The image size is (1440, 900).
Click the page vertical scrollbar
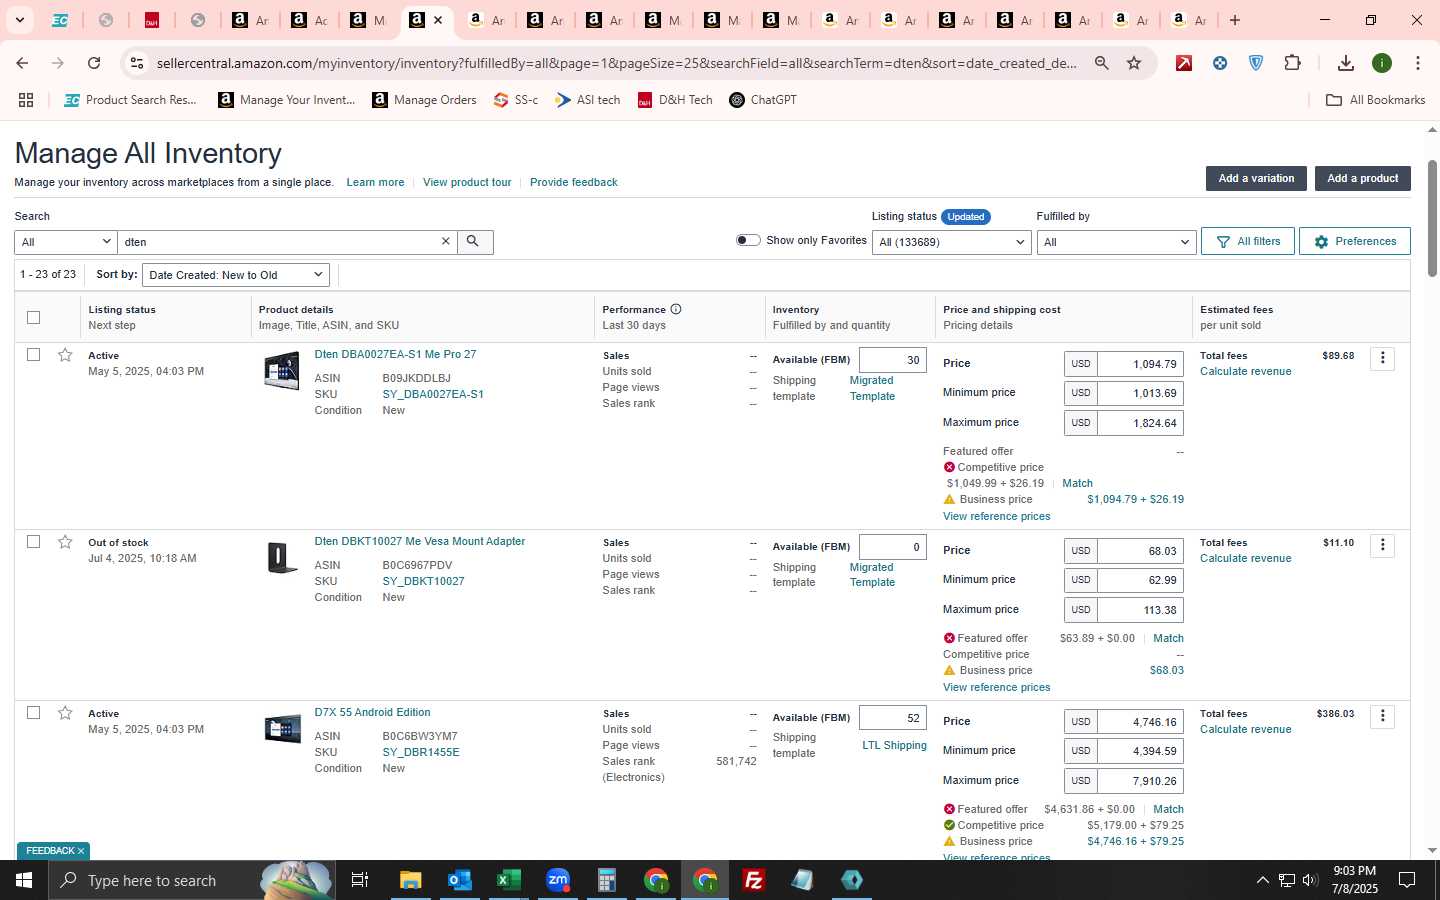(1432, 218)
